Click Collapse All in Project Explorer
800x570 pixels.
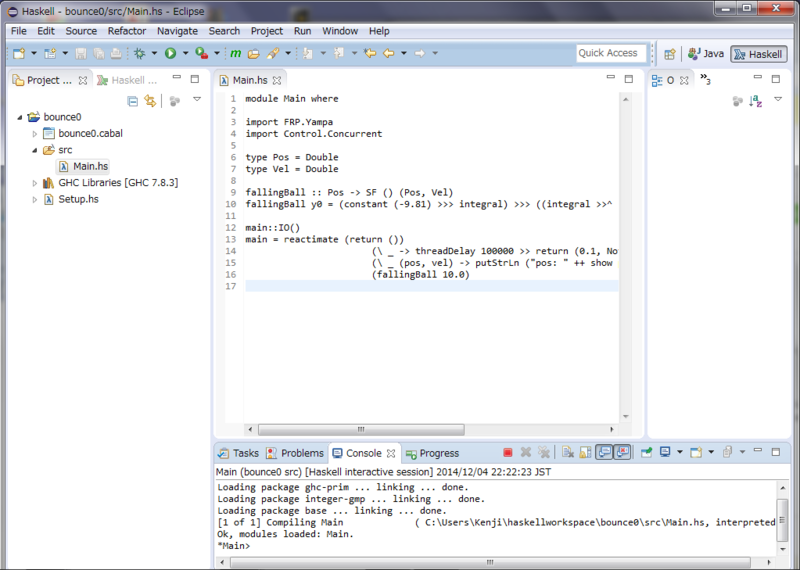coord(133,101)
